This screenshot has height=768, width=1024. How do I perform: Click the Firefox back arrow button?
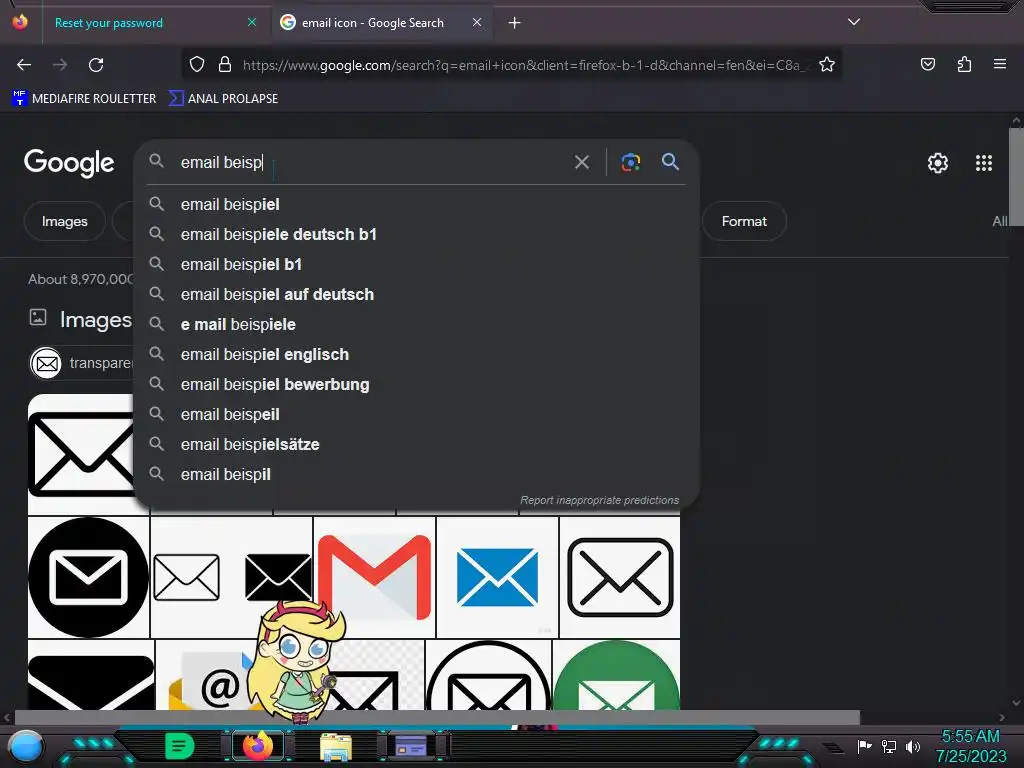24,65
